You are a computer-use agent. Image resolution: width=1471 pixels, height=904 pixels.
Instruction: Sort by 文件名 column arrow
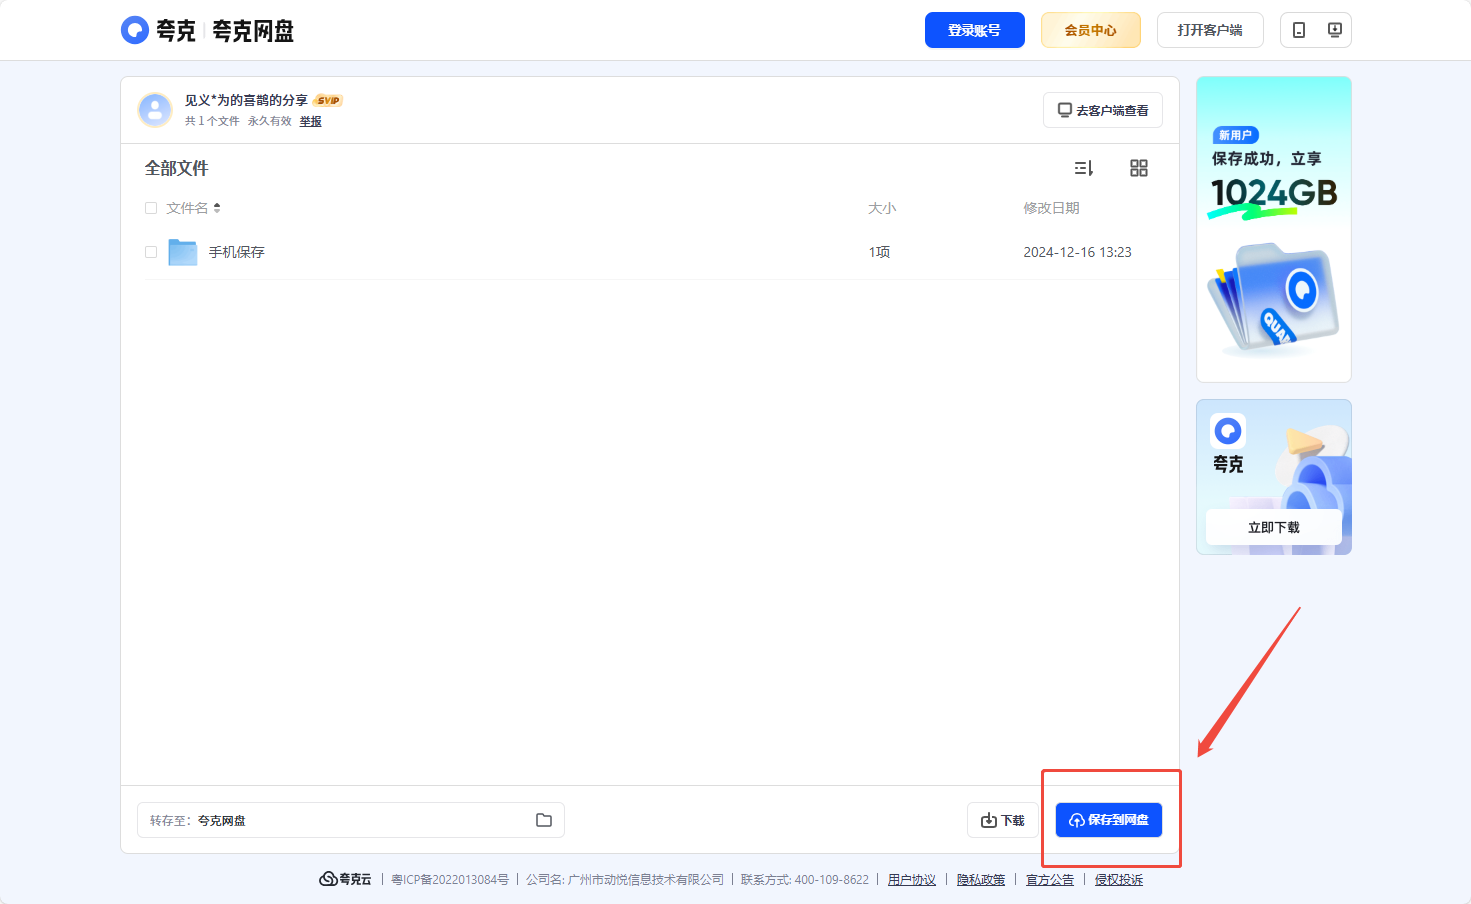(x=217, y=208)
